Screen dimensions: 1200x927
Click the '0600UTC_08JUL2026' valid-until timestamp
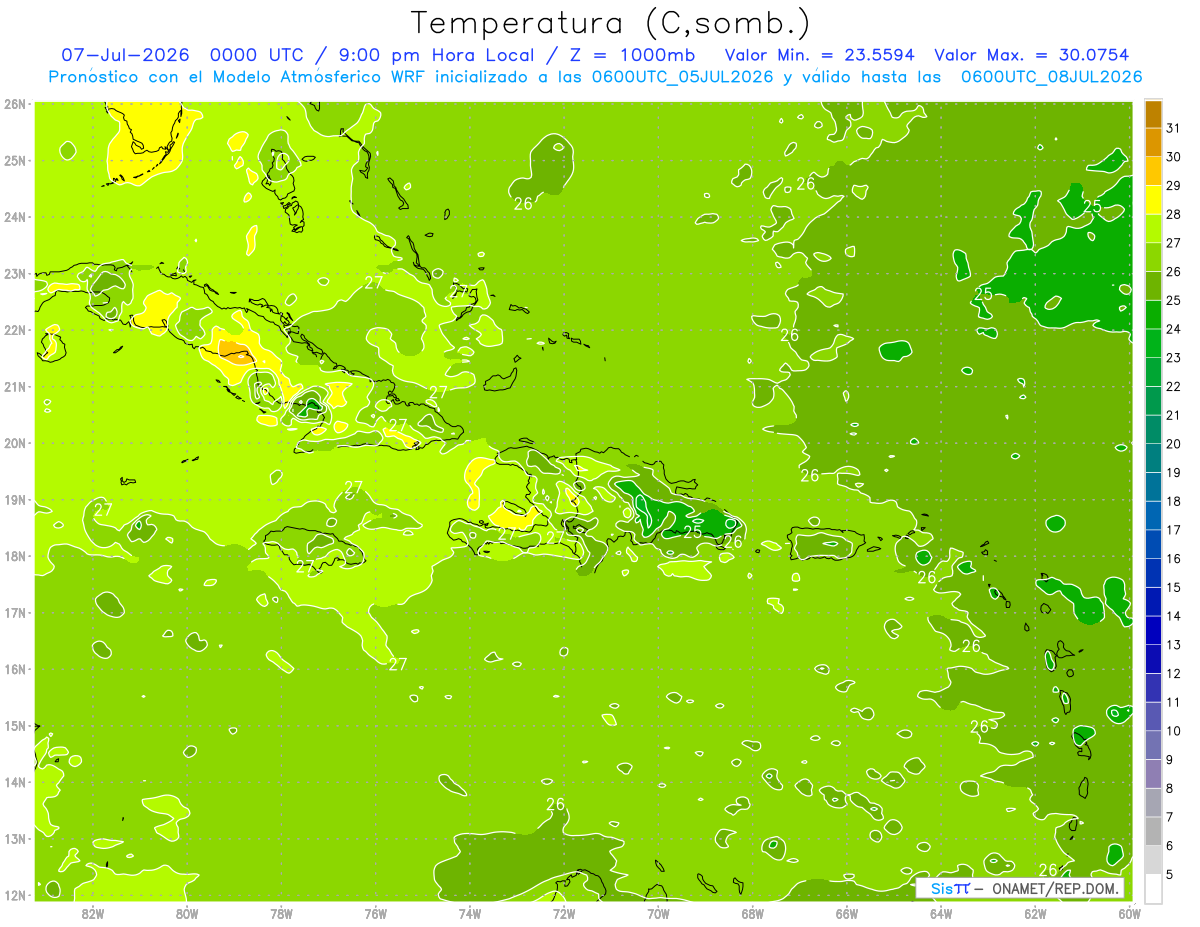click(x=1052, y=77)
